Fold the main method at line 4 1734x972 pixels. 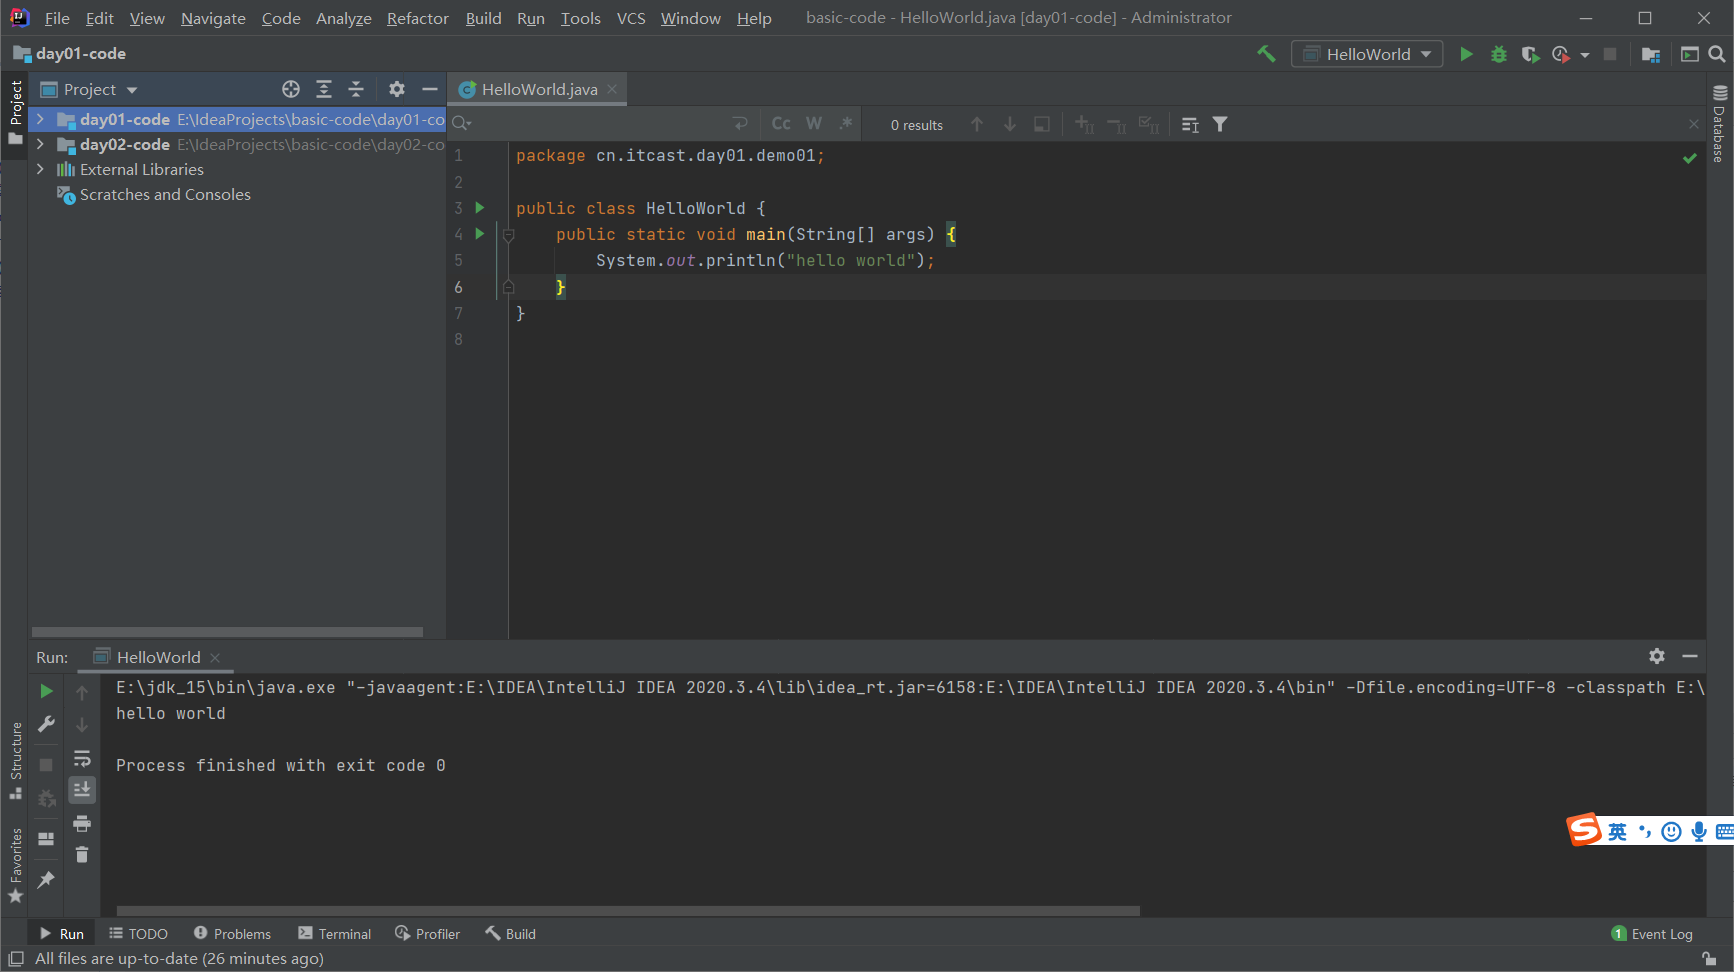[508, 235]
